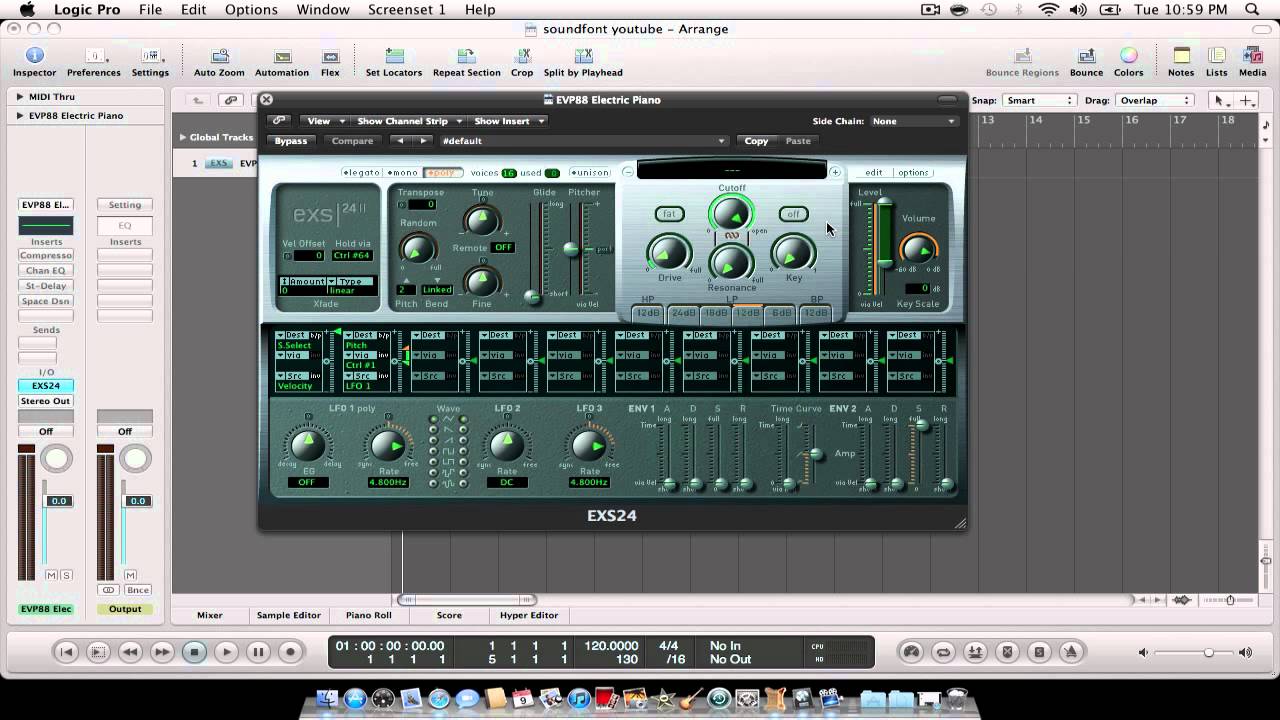Screen dimensions: 1280x720
Task: Open the Side Chain dropdown
Action: (914, 121)
